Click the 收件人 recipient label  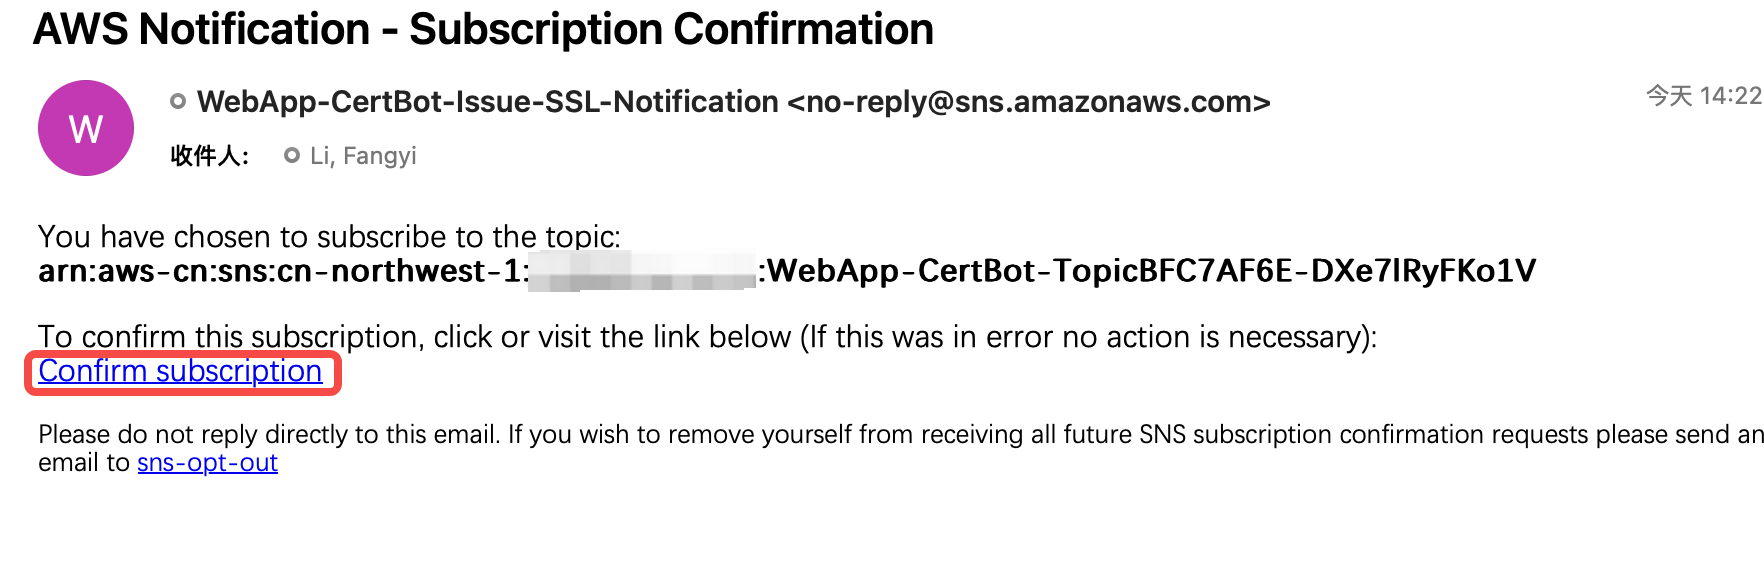(x=210, y=156)
